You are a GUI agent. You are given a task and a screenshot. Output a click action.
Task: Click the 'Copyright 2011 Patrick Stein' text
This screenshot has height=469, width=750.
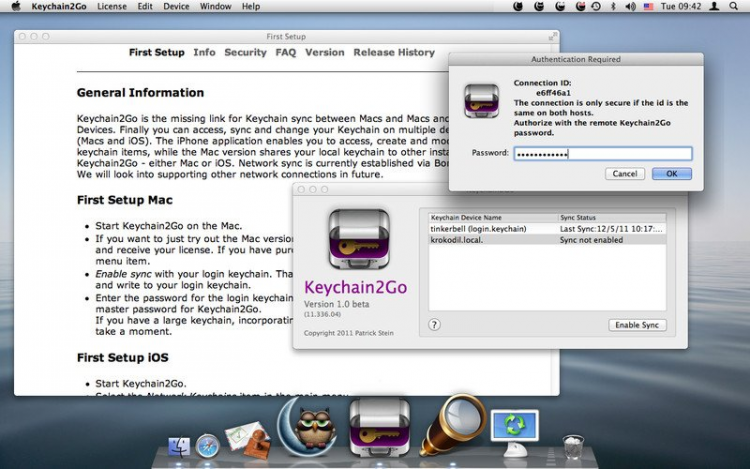click(x=349, y=333)
